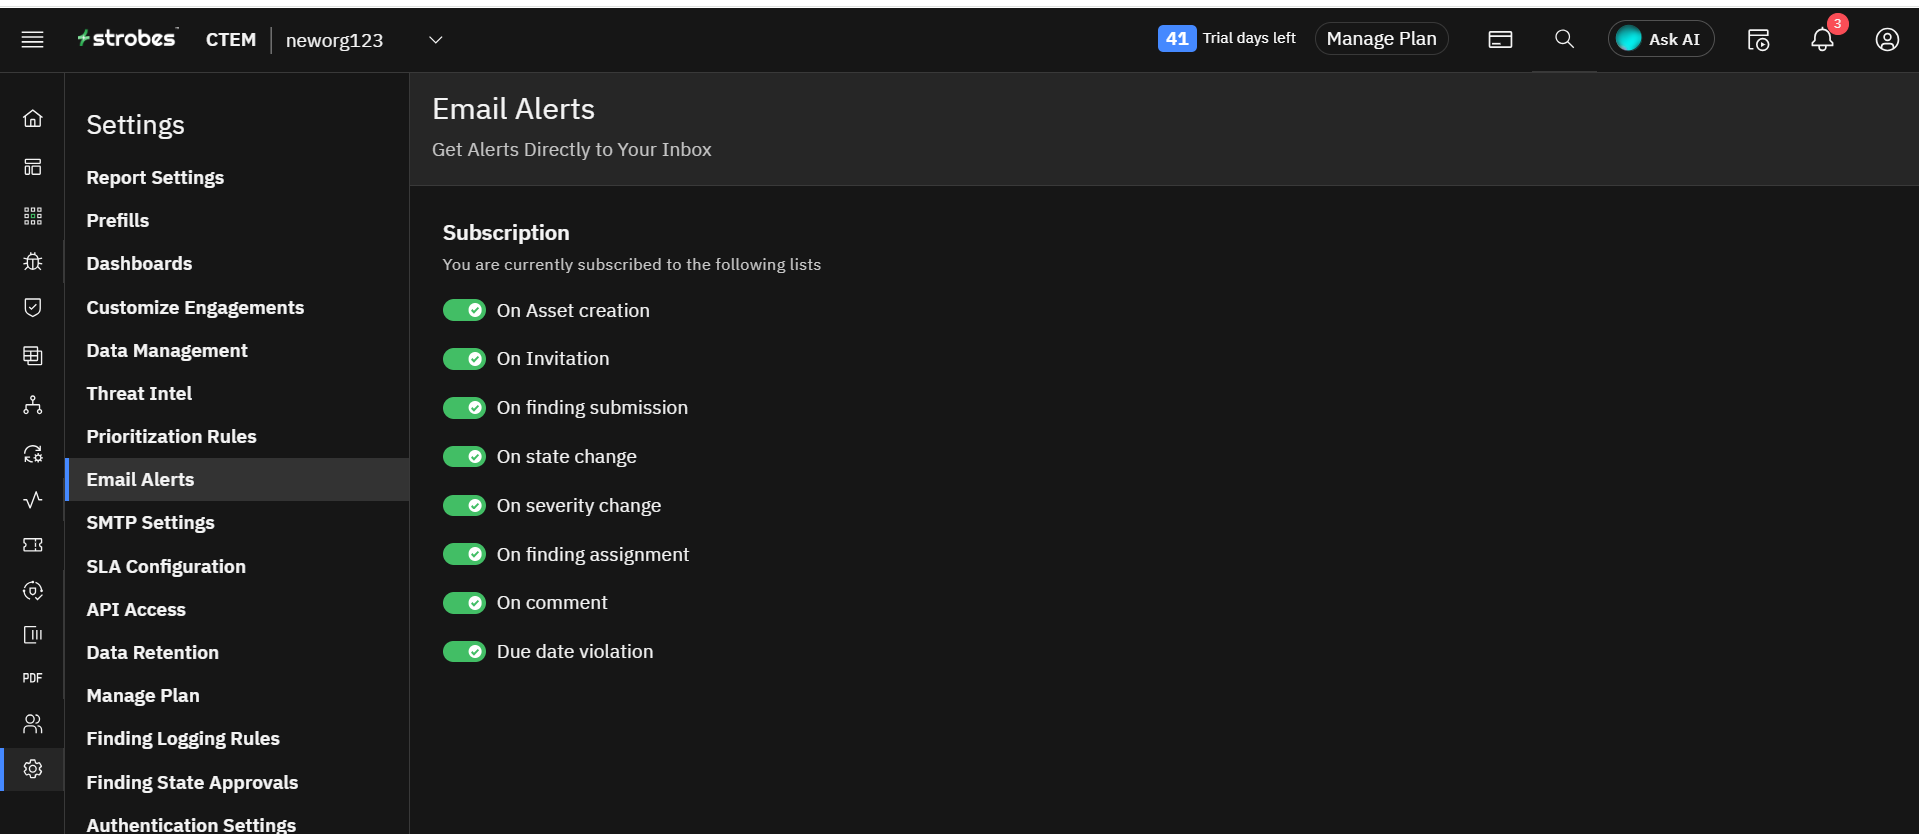Screen dimensions: 1919x834
Task: Disable the On Asset creation toggle
Action: point(464,310)
